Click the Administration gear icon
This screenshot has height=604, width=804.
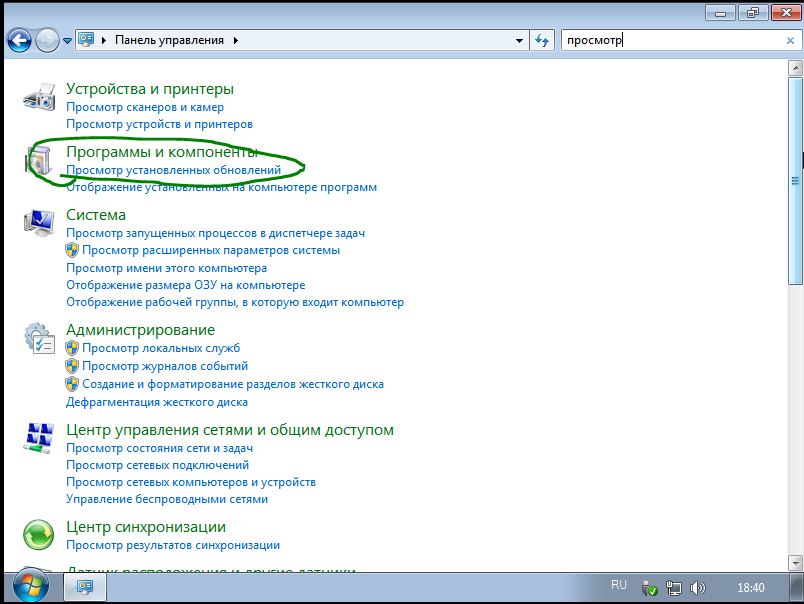pyautogui.click(x=39, y=338)
